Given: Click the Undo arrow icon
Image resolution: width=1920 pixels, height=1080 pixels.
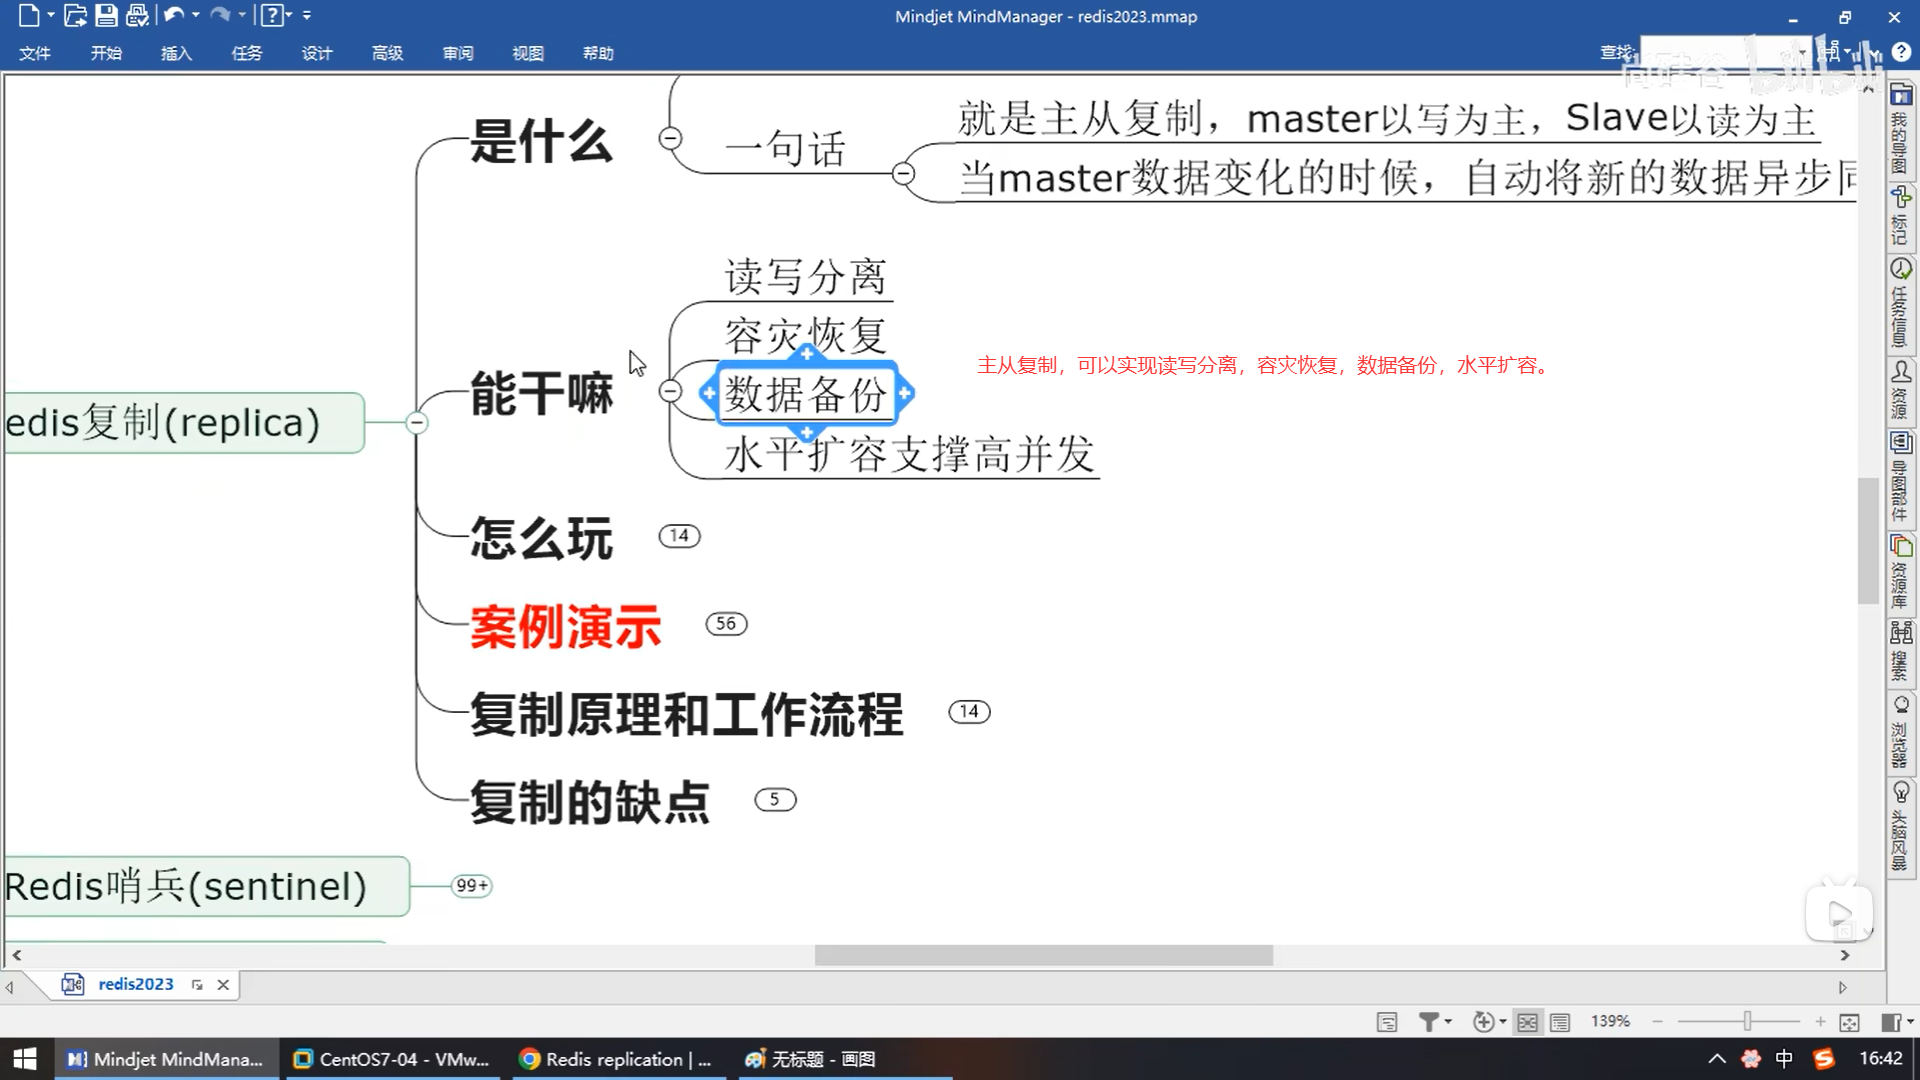Looking at the screenshot, I should pyautogui.click(x=173, y=16).
